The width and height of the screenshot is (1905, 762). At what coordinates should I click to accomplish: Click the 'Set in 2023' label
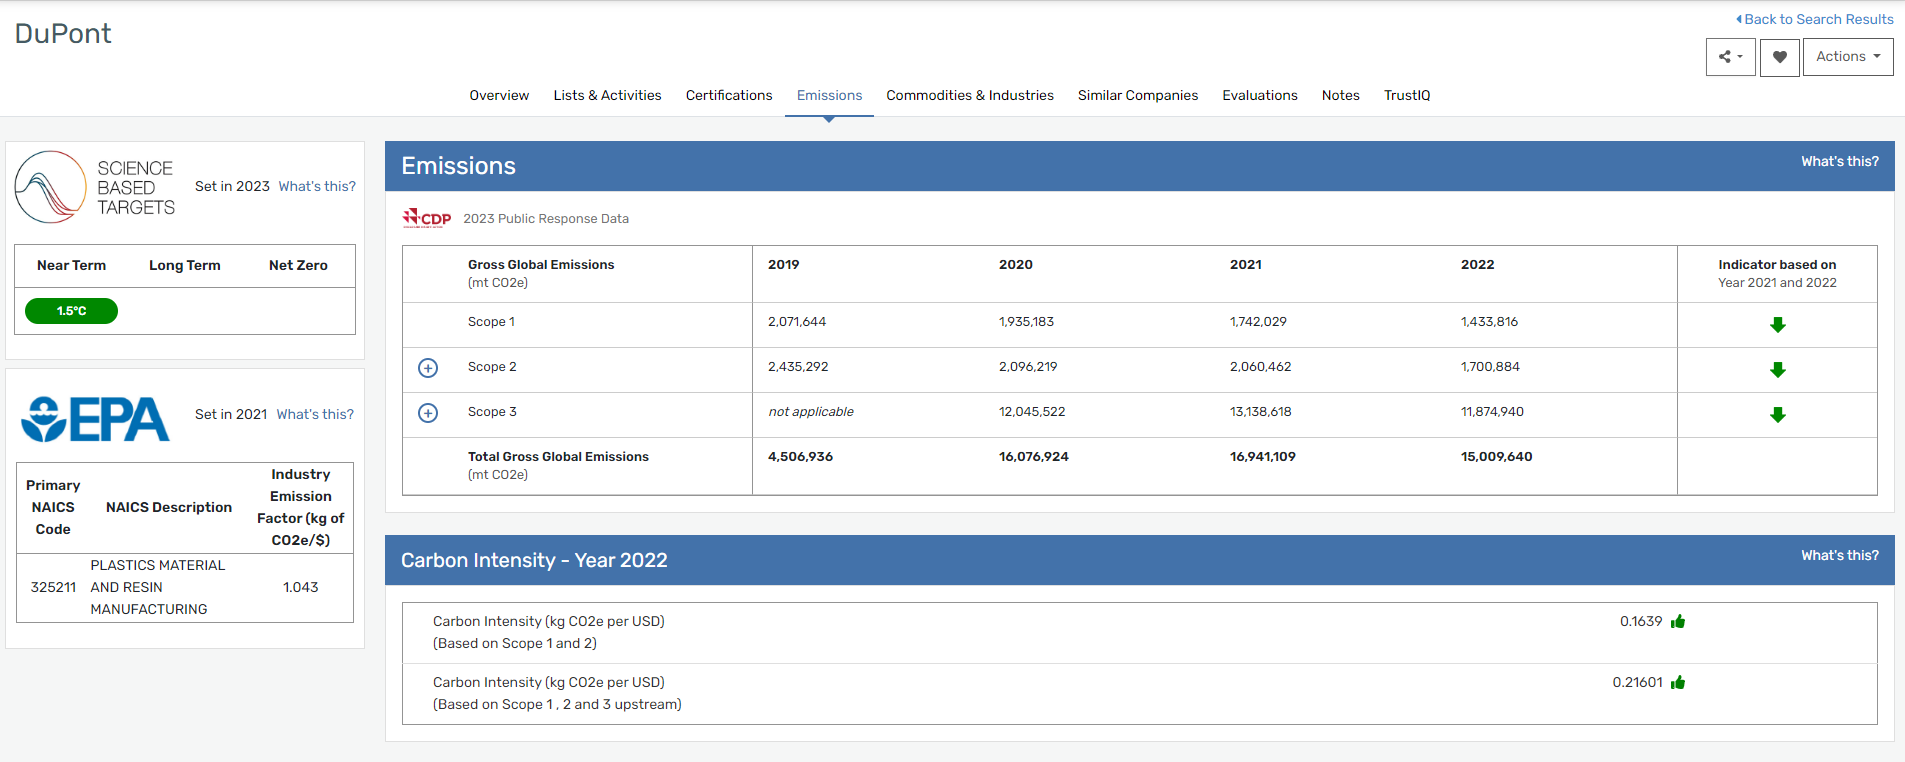pyautogui.click(x=232, y=186)
